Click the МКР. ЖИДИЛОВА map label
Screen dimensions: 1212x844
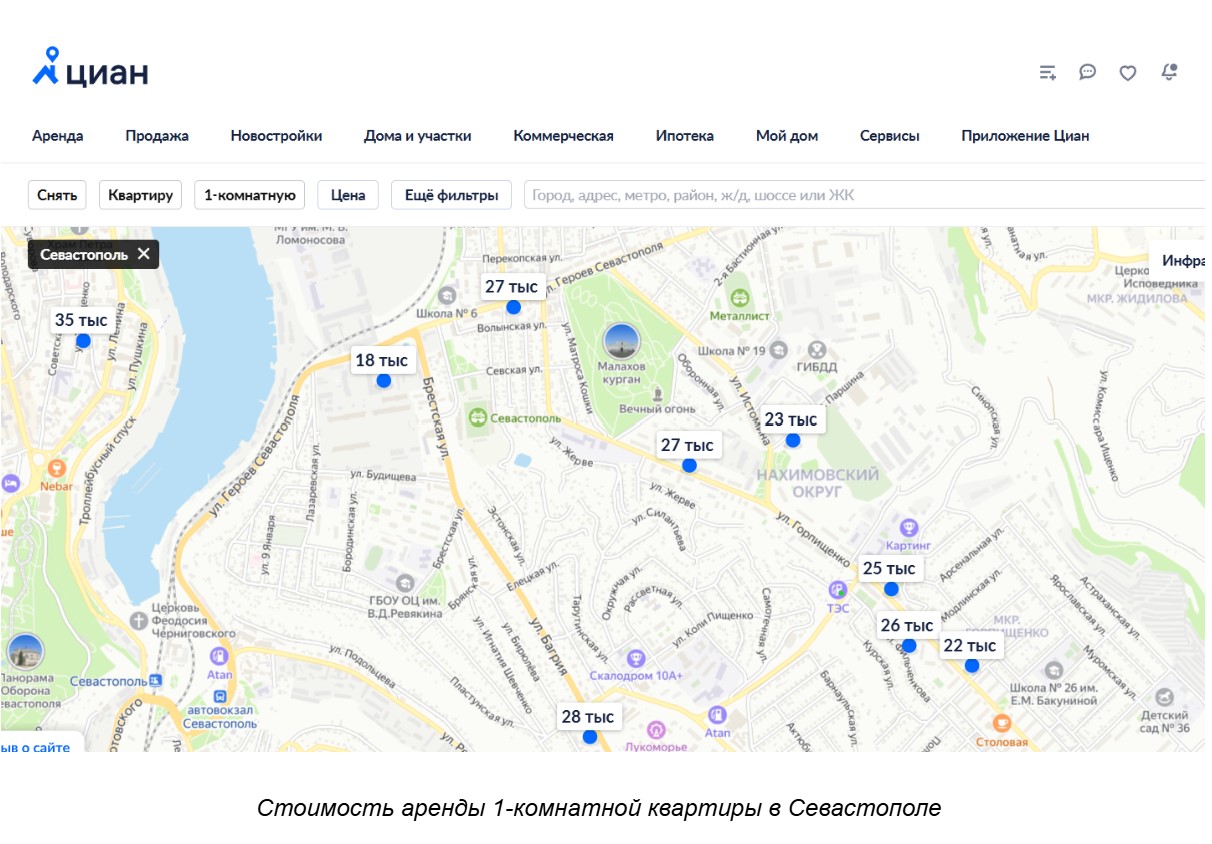(x=1137, y=298)
